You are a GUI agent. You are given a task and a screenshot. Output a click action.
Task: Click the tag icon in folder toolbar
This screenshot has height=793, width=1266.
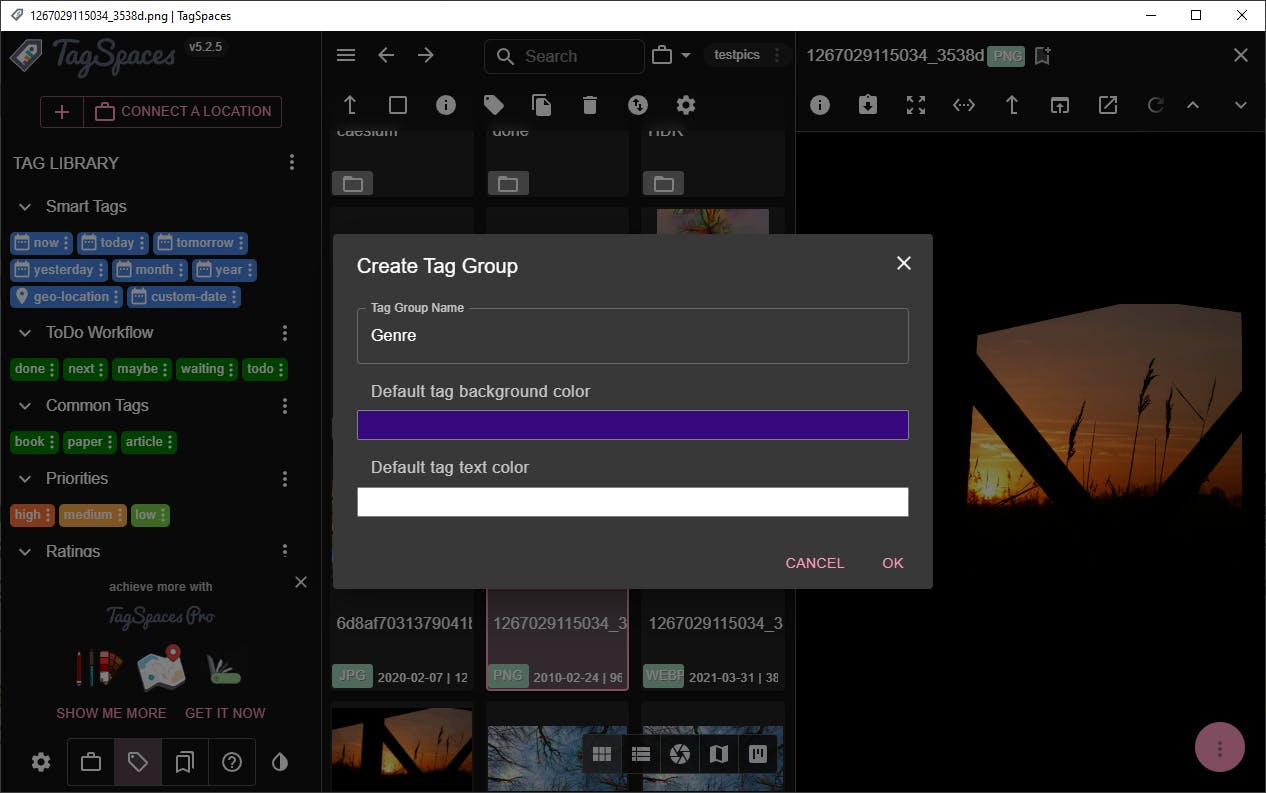pos(494,105)
